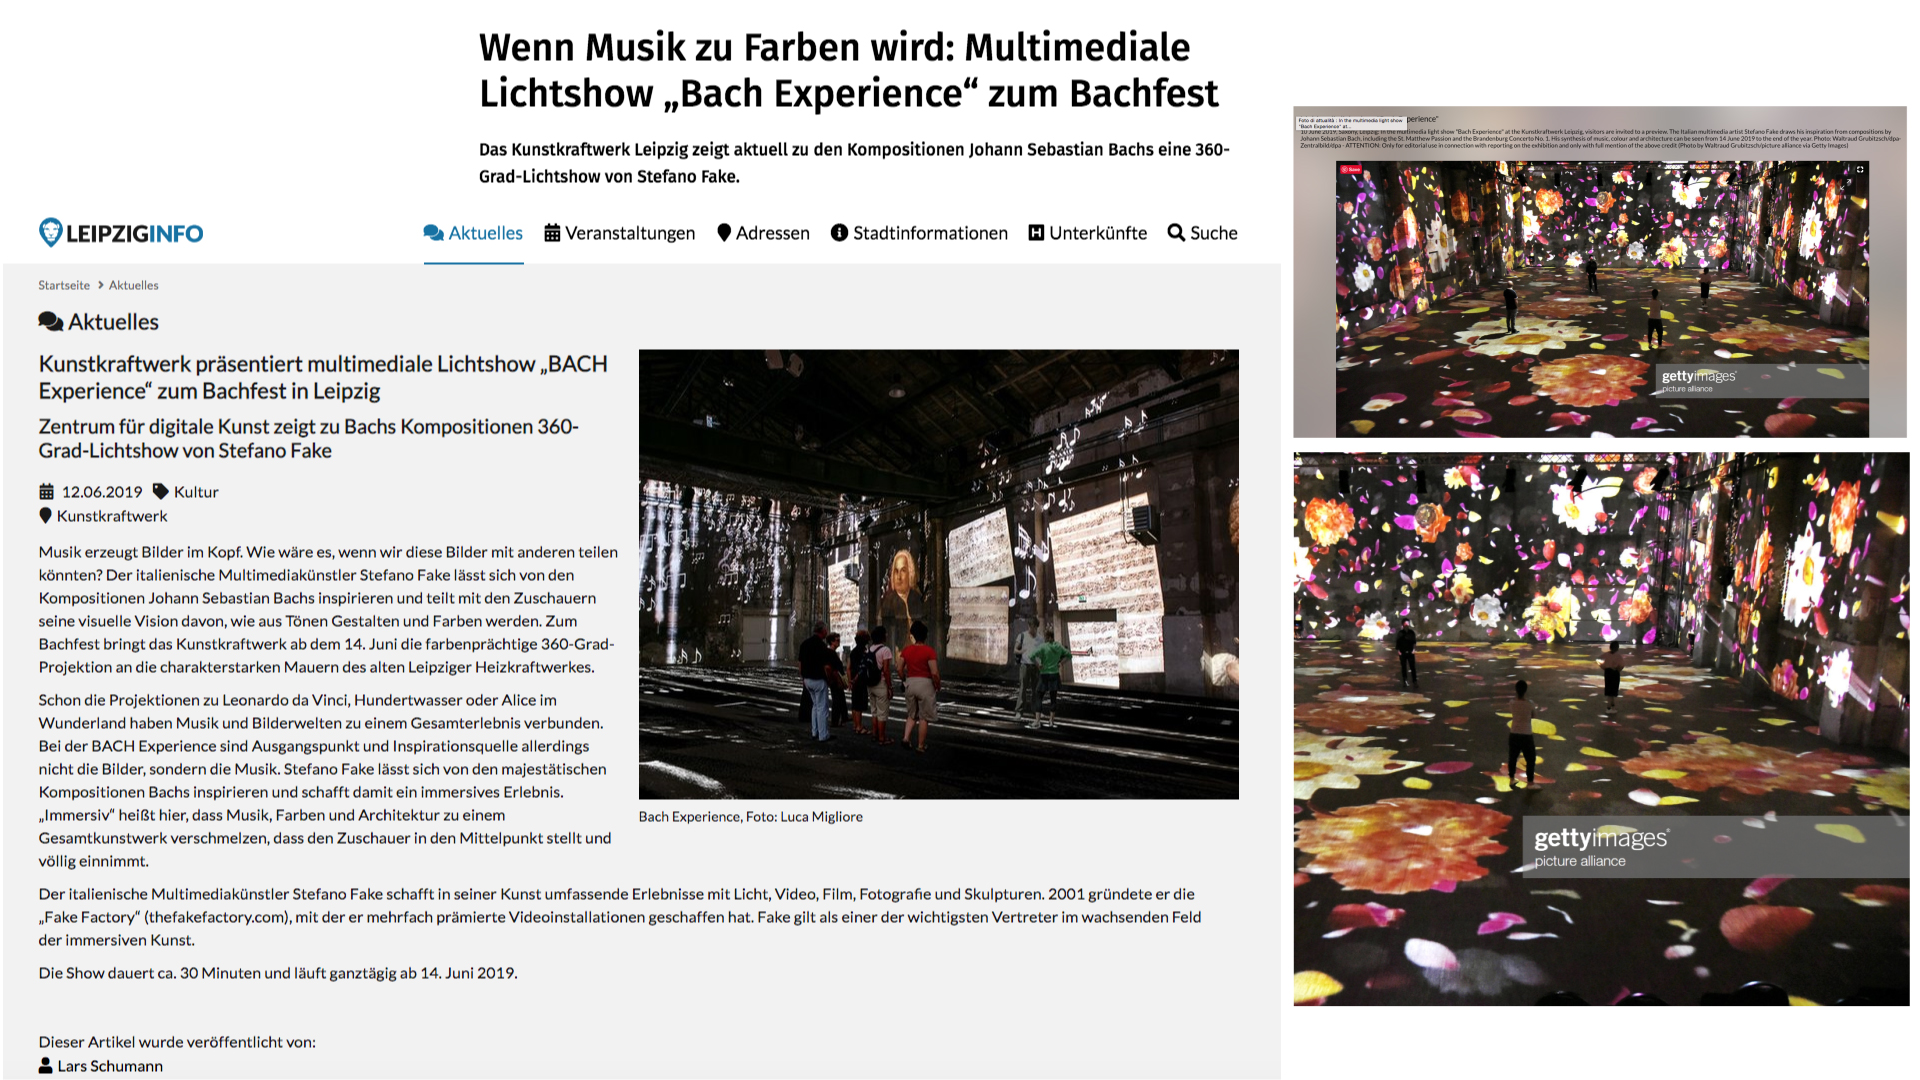
Task: Click the Unterkünfte hotel icon
Action: 1036,233
